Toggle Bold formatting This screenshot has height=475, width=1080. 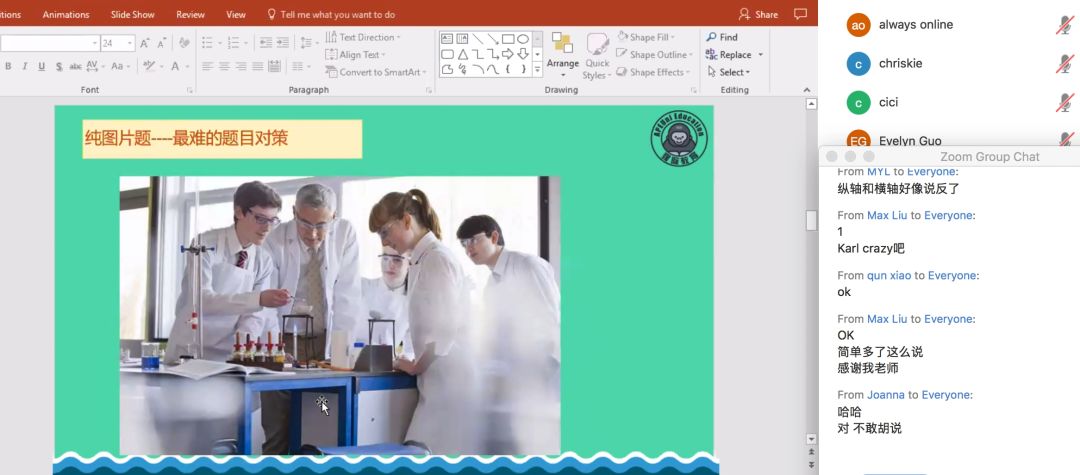pyautogui.click(x=8, y=66)
